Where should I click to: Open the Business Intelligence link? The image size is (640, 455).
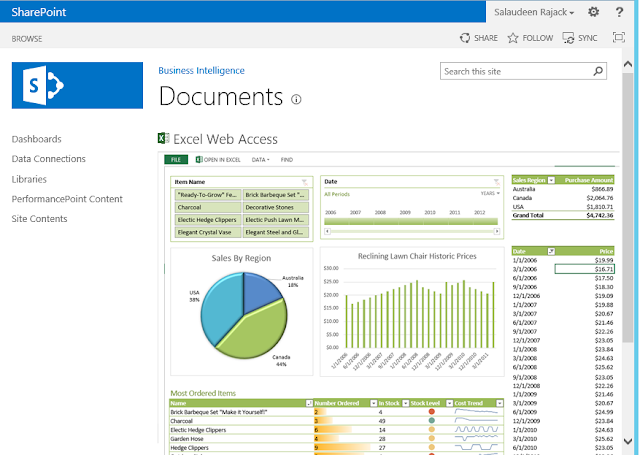click(201, 71)
